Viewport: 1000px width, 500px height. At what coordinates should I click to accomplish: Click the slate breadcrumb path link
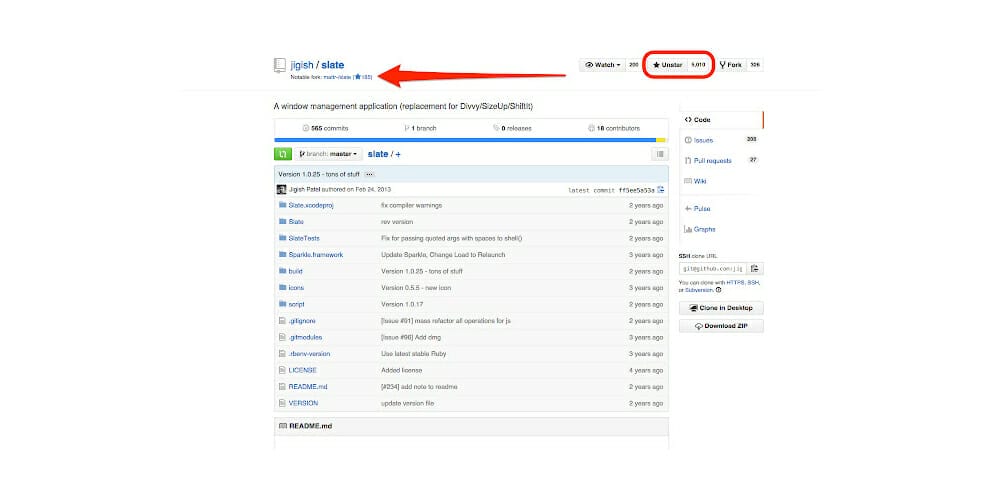[378, 154]
